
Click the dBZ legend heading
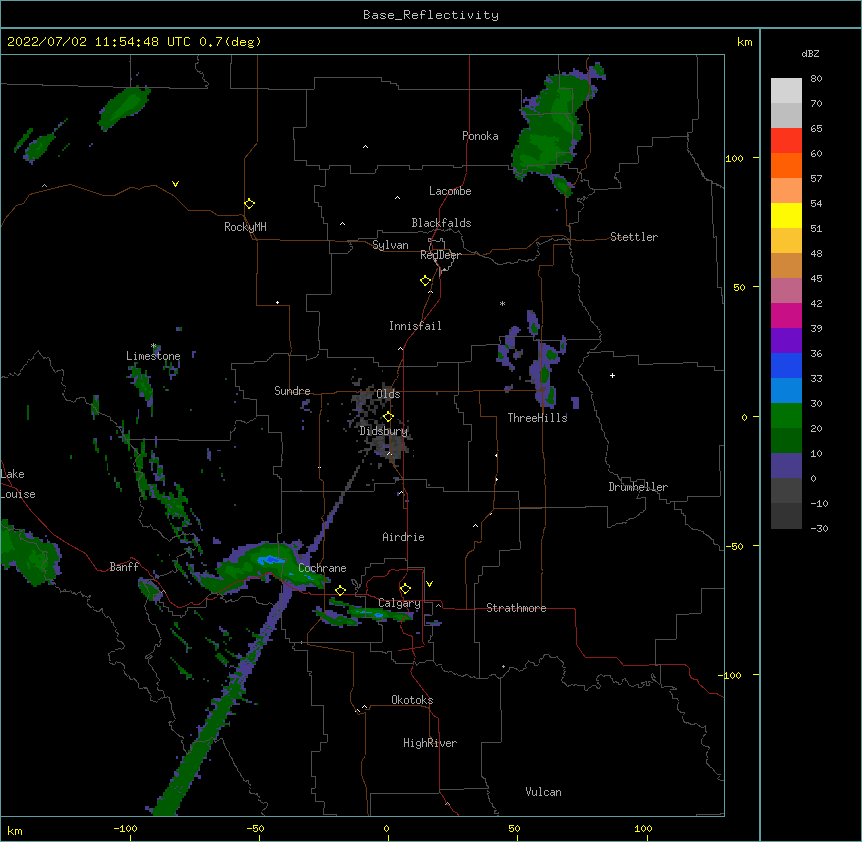pos(810,54)
